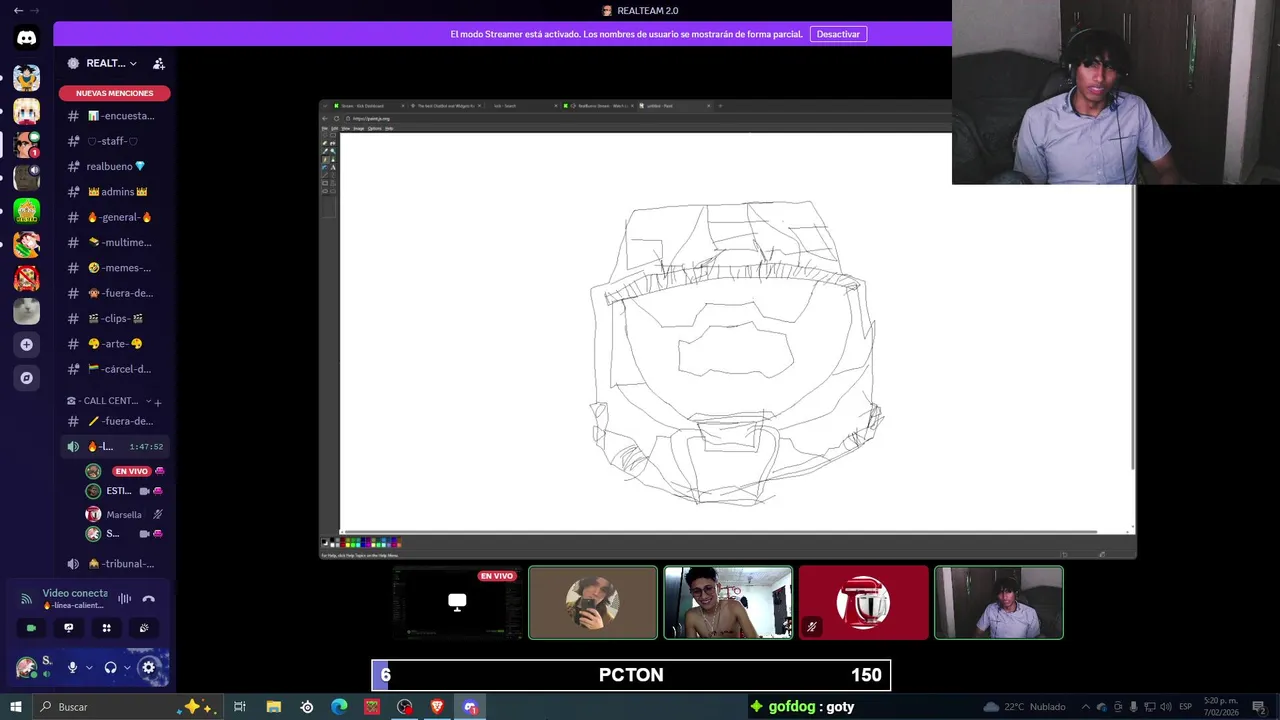
Task: Click the add a server plus icon
Action: (x=26, y=345)
